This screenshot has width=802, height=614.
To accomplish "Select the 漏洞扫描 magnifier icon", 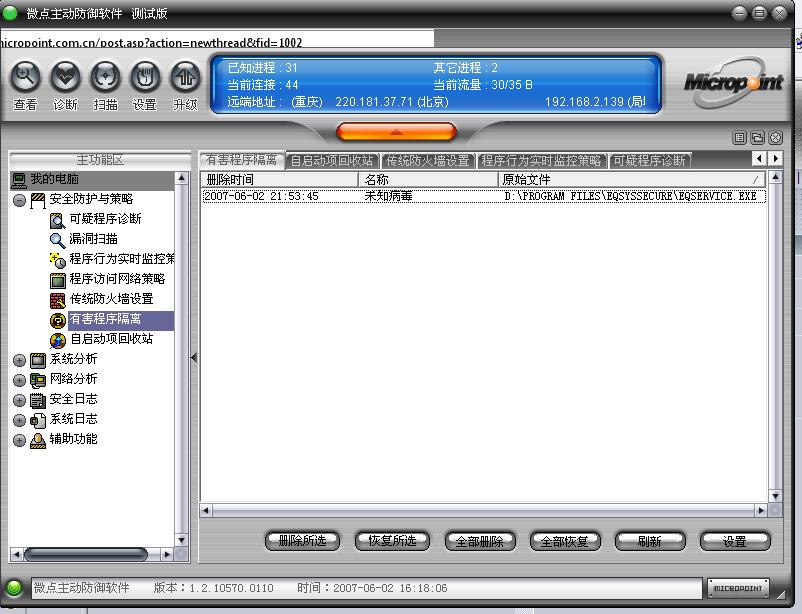I will (x=57, y=240).
